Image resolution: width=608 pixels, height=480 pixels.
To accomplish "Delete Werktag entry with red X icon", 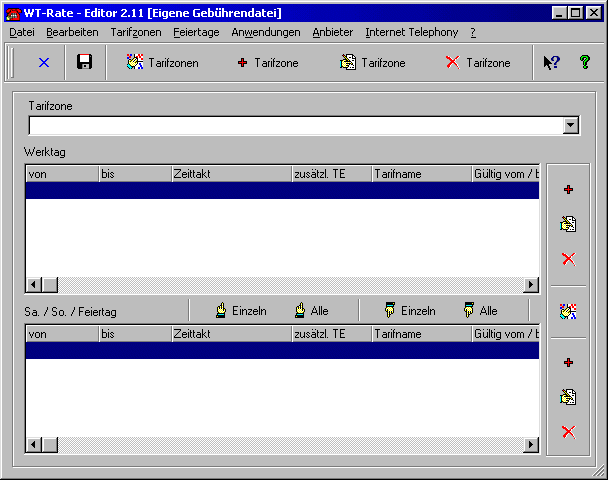I will 569,259.
